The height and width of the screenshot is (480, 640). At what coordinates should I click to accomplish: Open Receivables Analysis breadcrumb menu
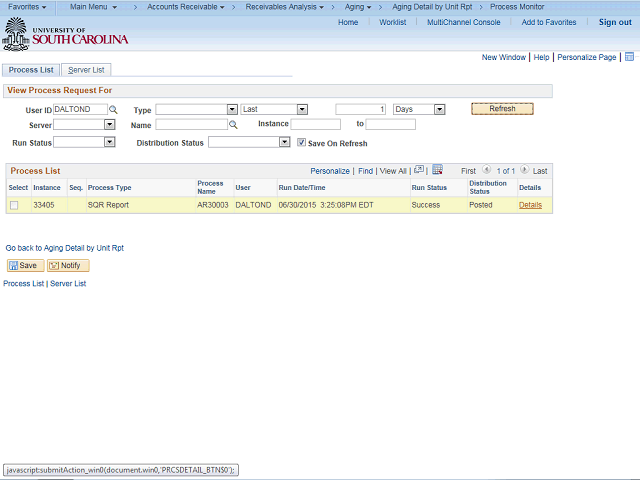pyautogui.click(x=284, y=7)
